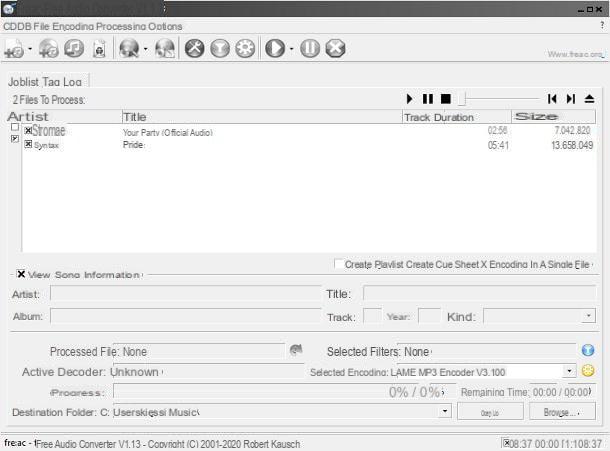
Task: Start encoding with the toolbar play icon
Action: click(275, 49)
